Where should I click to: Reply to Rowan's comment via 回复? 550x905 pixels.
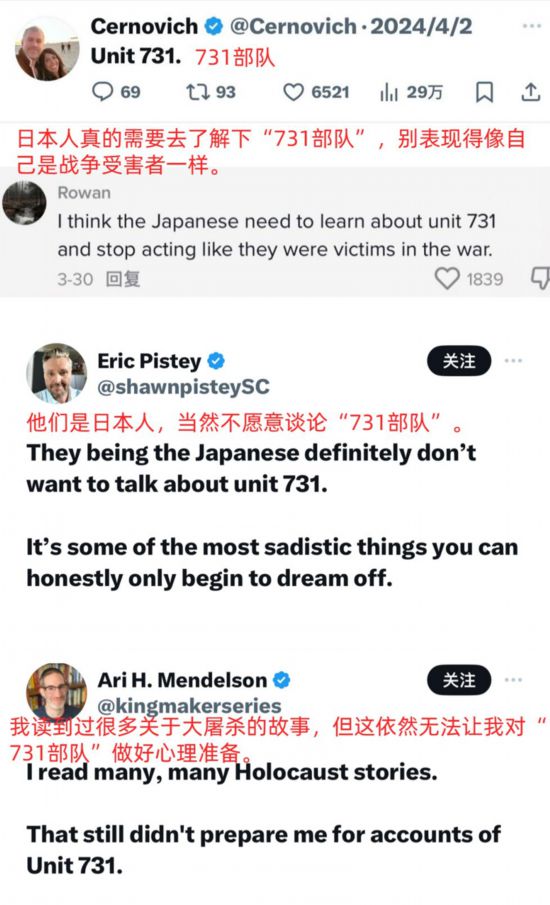tap(123, 279)
